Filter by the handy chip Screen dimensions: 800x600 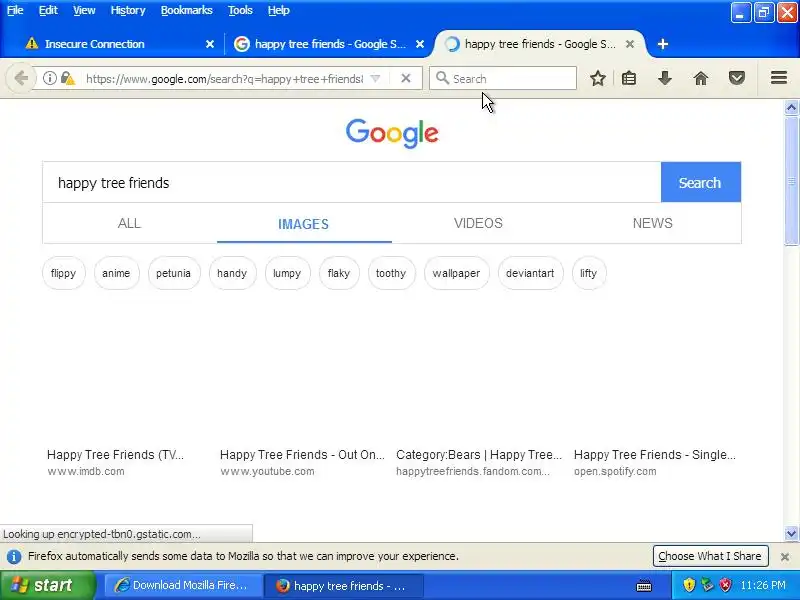(232, 273)
